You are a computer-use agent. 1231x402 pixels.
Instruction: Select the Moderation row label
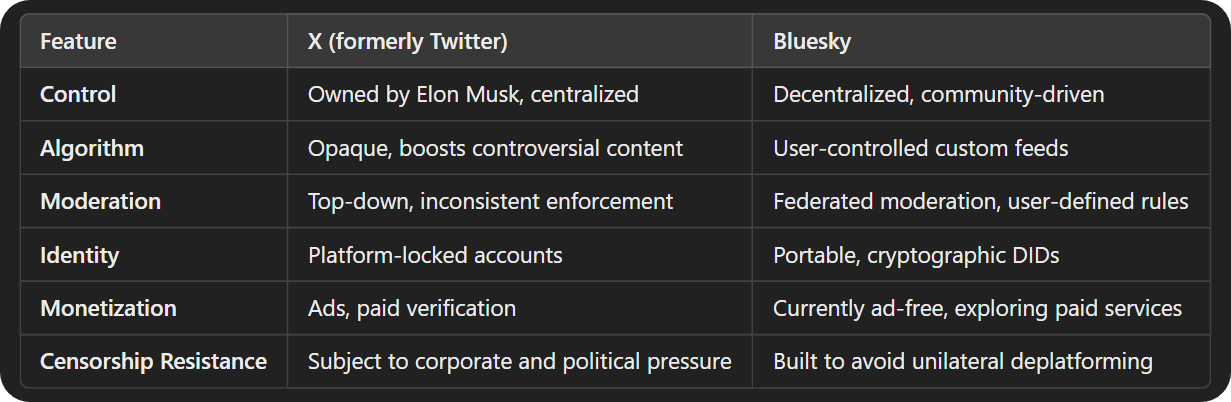pos(100,201)
